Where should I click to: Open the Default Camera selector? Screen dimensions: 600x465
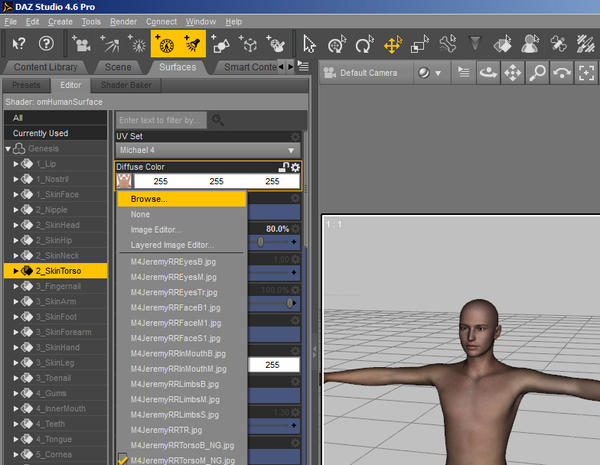[x=369, y=73]
